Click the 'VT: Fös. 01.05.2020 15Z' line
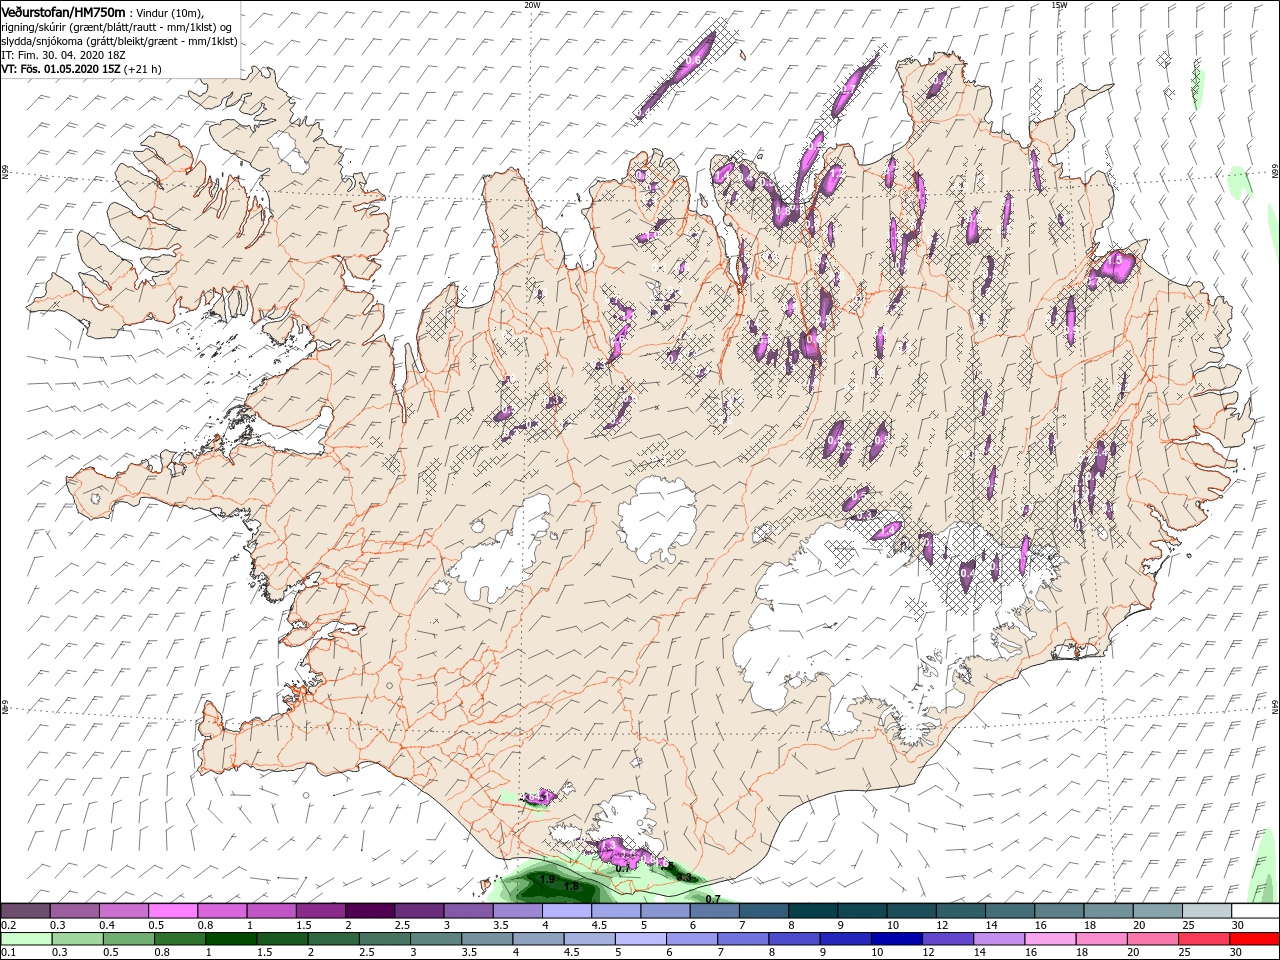Screen dimensions: 1280x960 [x=62, y=69]
